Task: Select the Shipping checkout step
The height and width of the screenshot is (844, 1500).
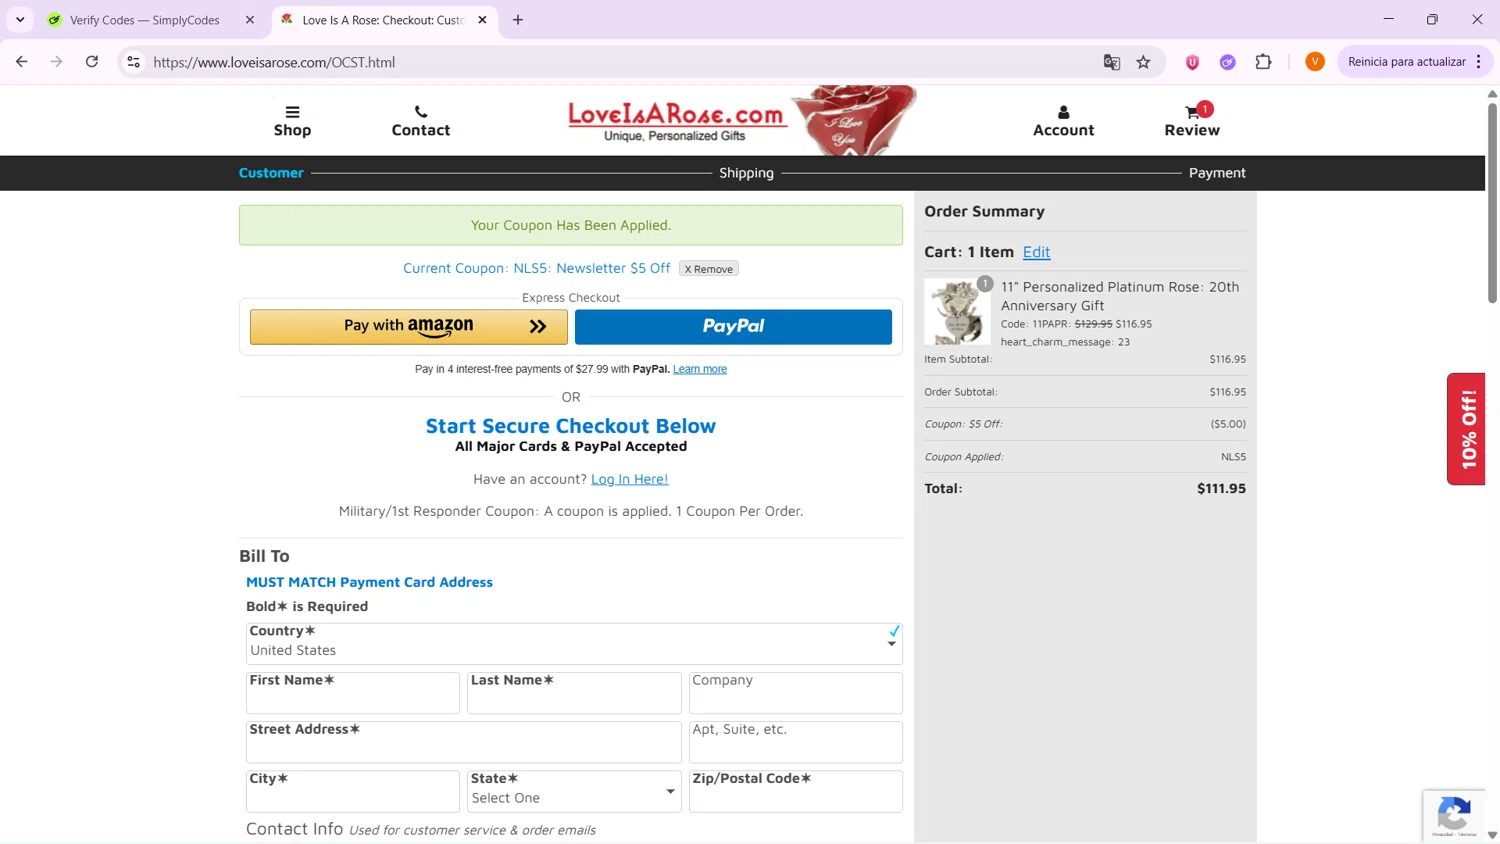Action: (746, 173)
